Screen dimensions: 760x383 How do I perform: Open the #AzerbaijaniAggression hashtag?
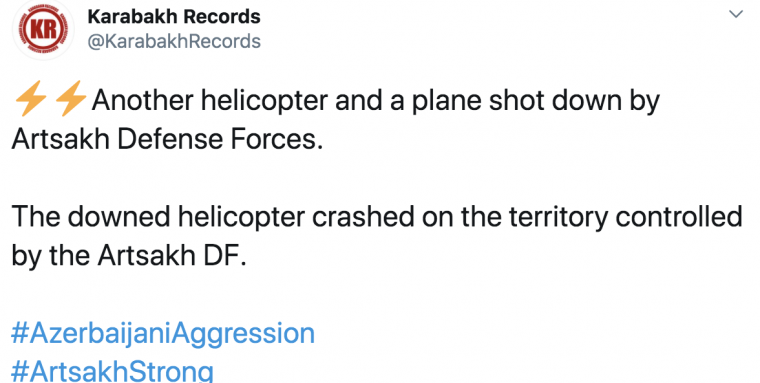click(x=163, y=334)
